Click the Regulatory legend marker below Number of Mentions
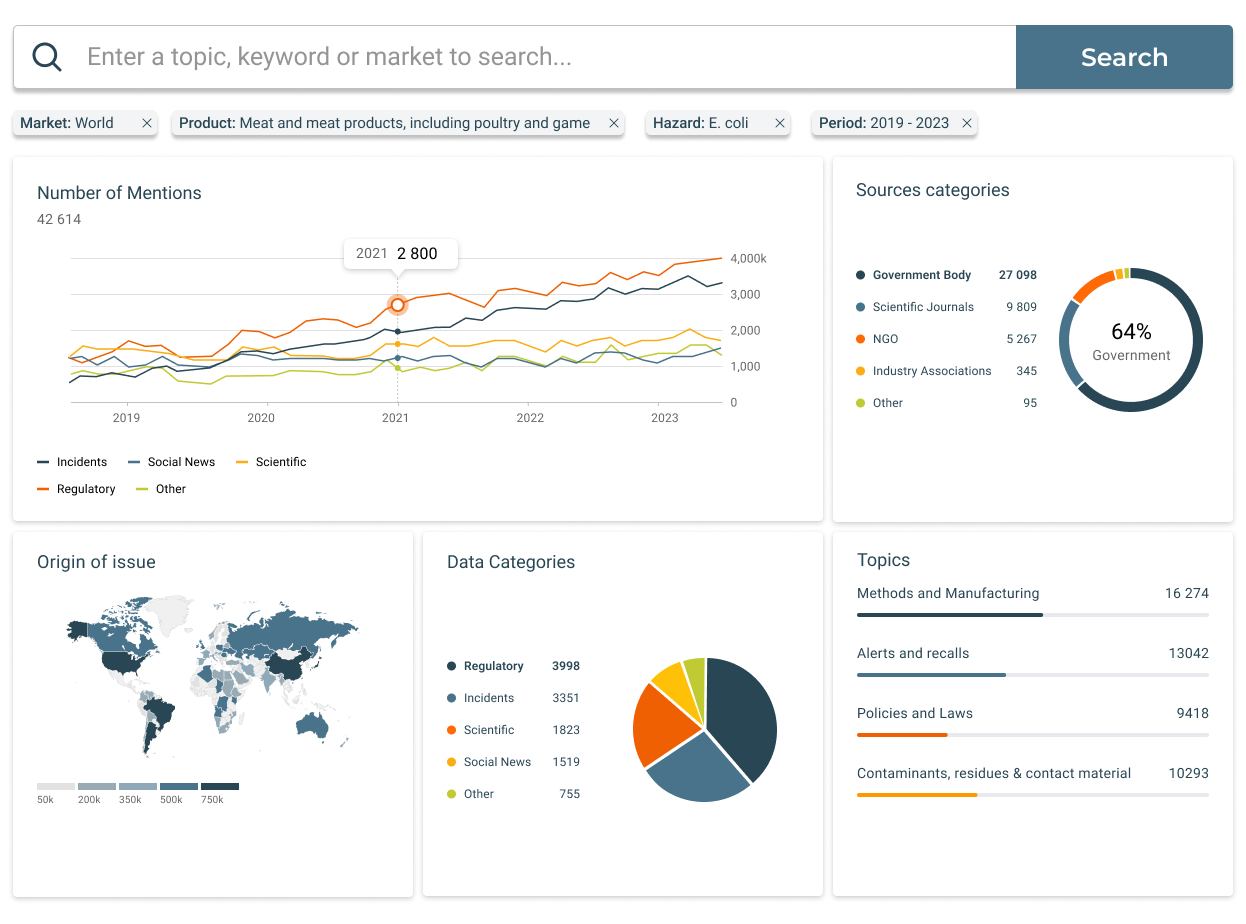Image resolution: width=1246 pixels, height=924 pixels. coord(44,489)
